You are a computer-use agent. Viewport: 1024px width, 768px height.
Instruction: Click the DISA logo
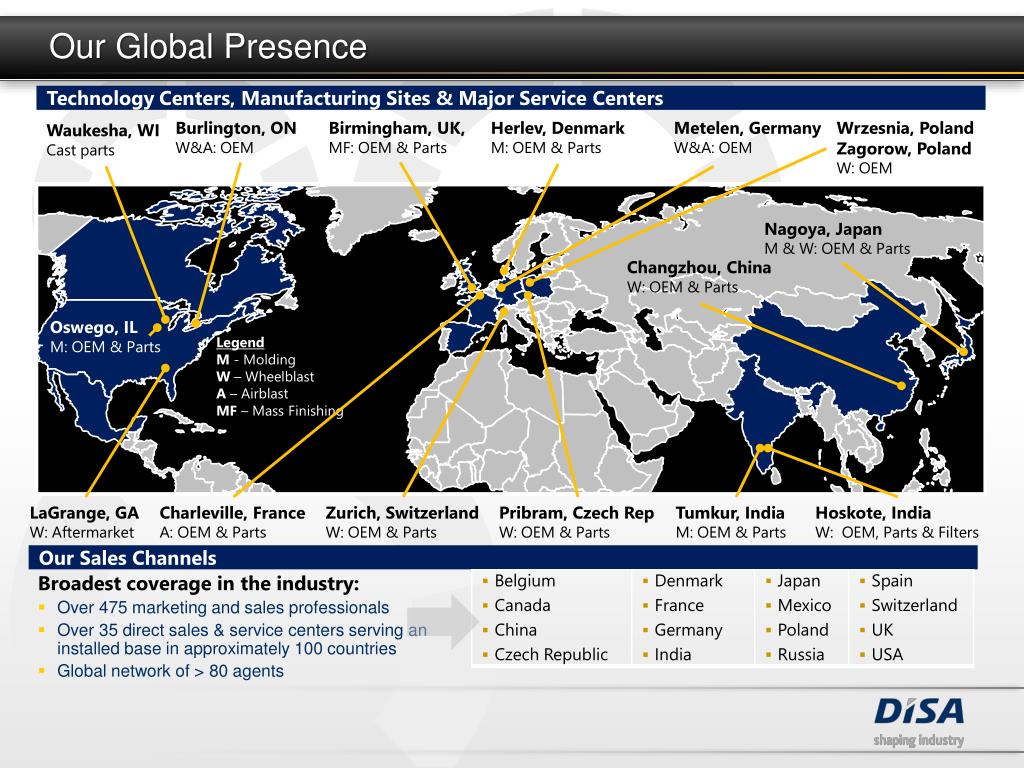coord(919,712)
